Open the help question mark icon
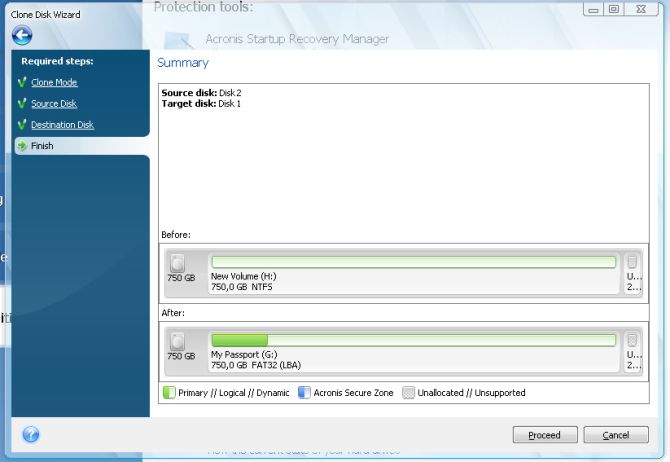This screenshot has height=462, width=670. (x=31, y=434)
